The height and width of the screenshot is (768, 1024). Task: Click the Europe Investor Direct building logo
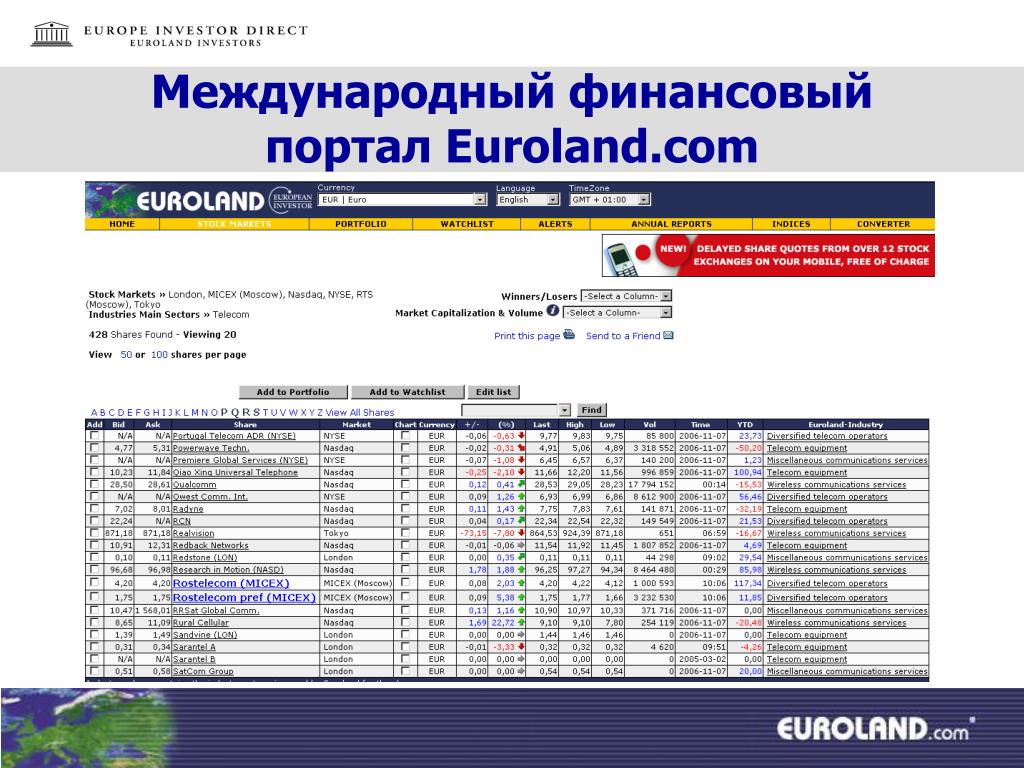[52, 34]
